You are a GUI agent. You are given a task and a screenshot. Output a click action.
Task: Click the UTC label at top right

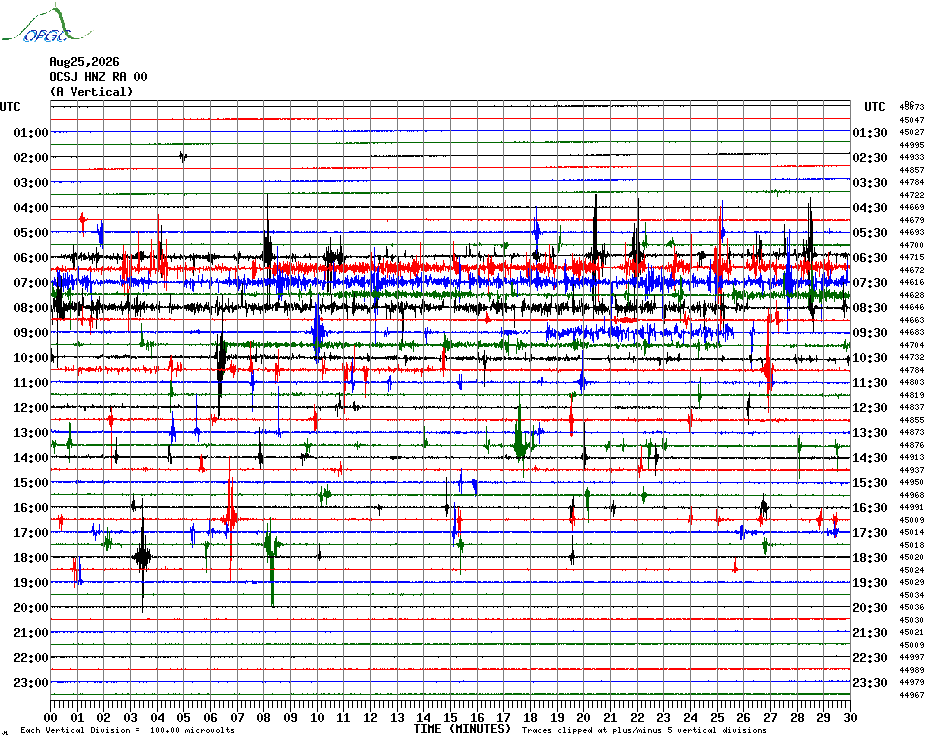[x=875, y=107]
